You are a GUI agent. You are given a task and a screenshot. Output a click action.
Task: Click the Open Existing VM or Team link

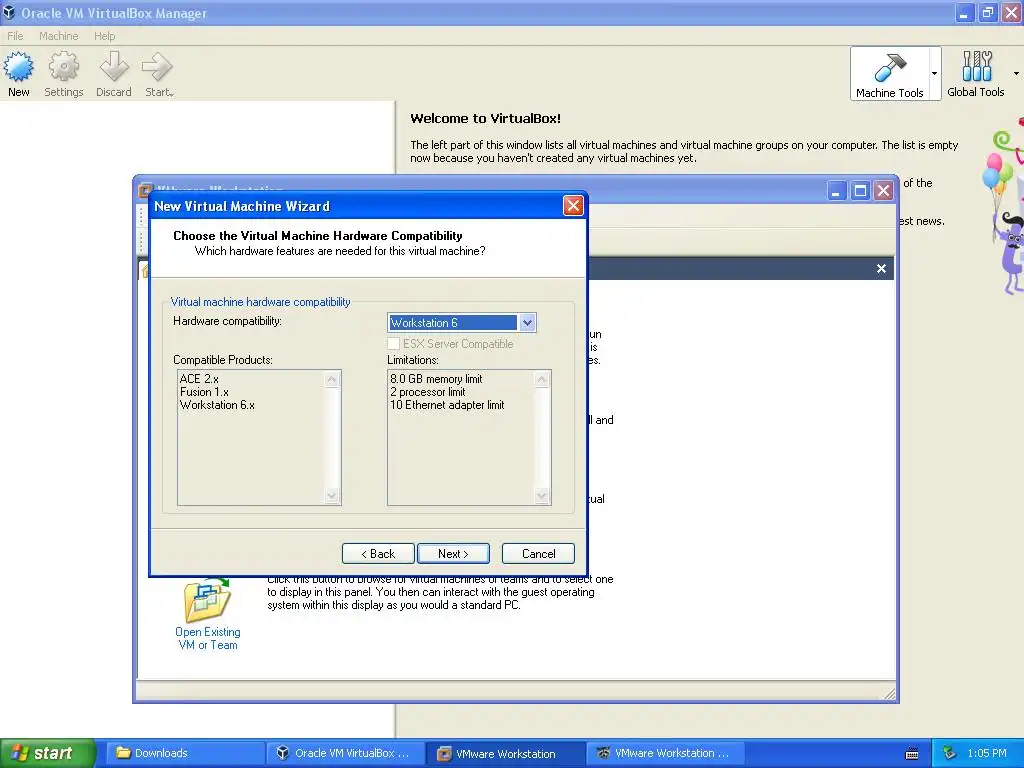coord(208,638)
